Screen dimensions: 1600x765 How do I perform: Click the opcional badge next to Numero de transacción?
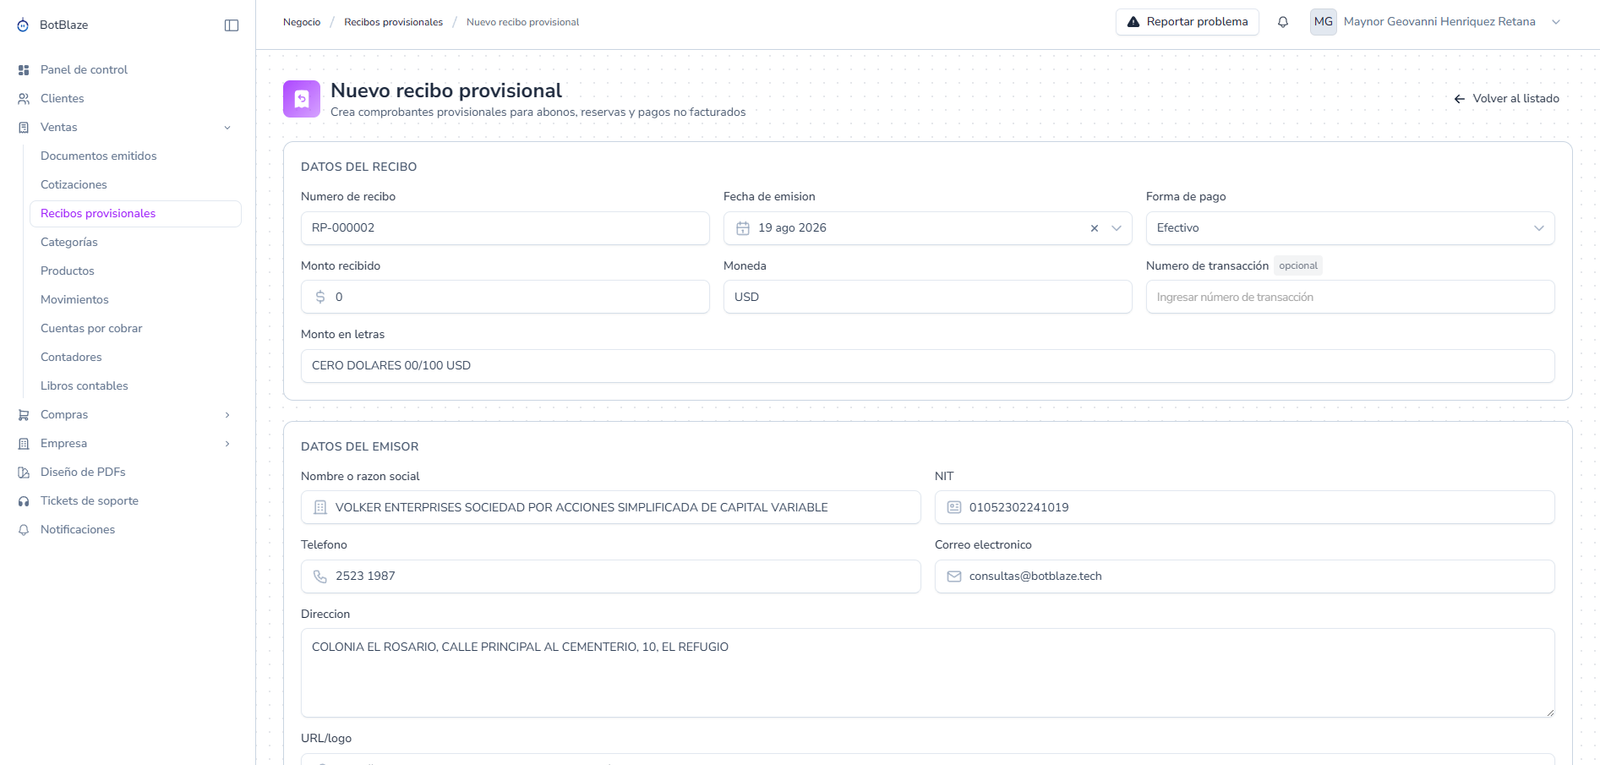tap(1298, 266)
